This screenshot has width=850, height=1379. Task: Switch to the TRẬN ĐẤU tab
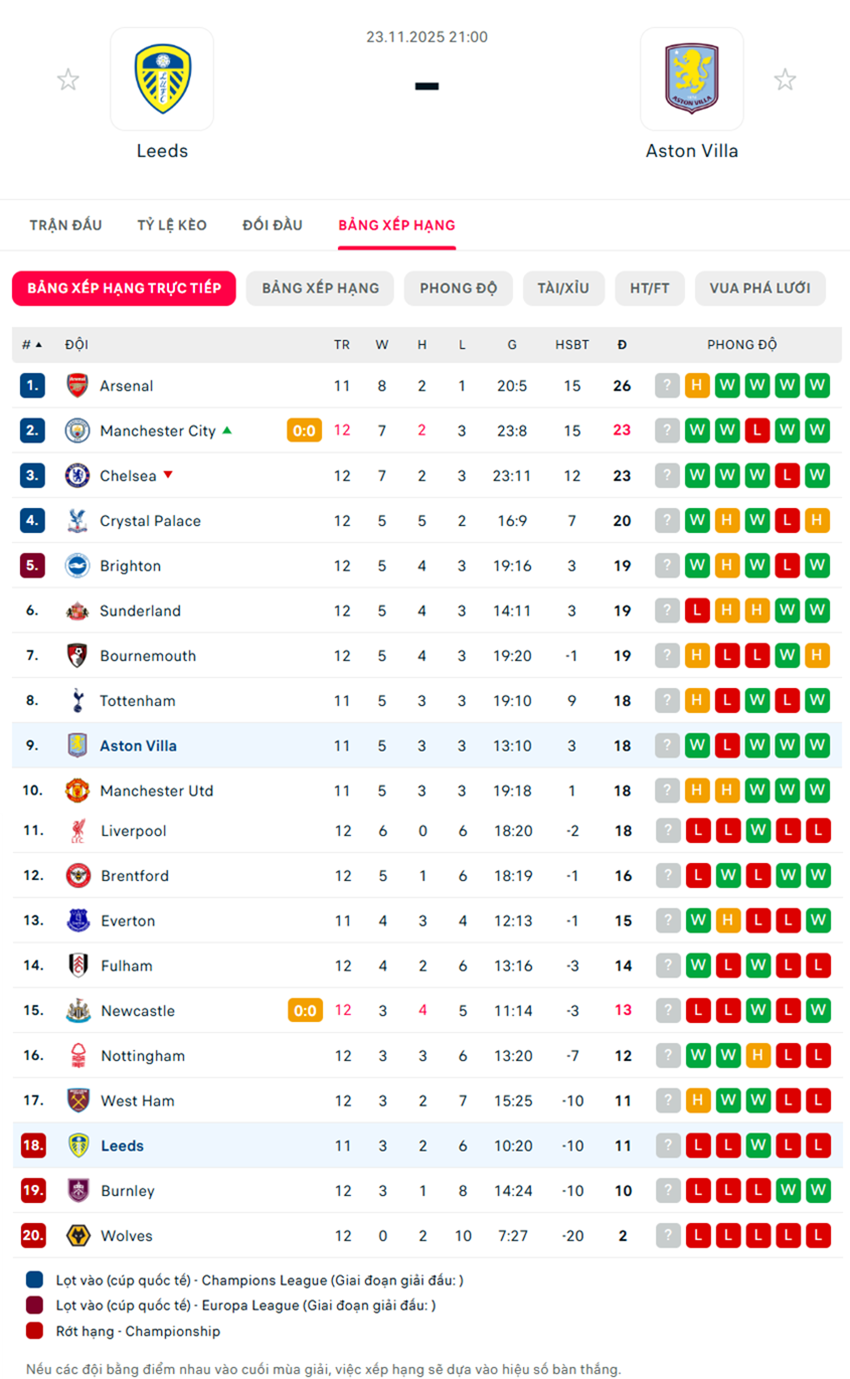coord(66,225)
